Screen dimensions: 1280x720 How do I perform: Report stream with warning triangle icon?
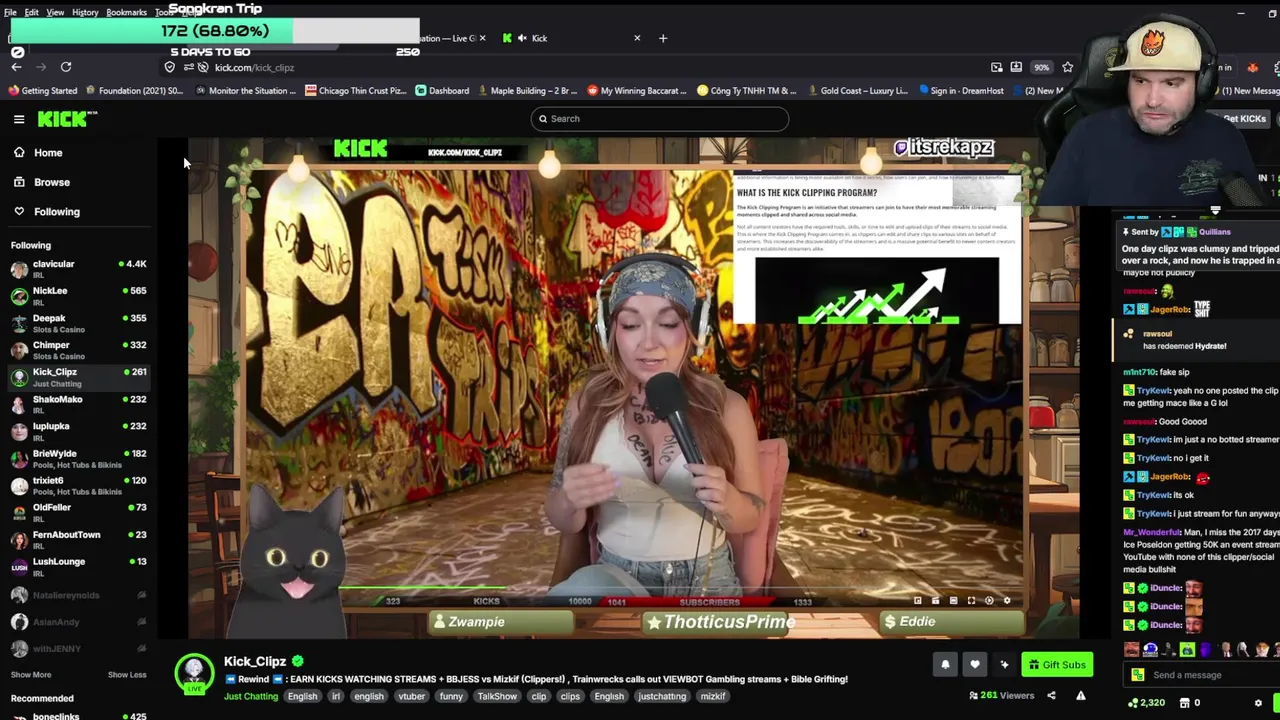tap(1081, 696)
